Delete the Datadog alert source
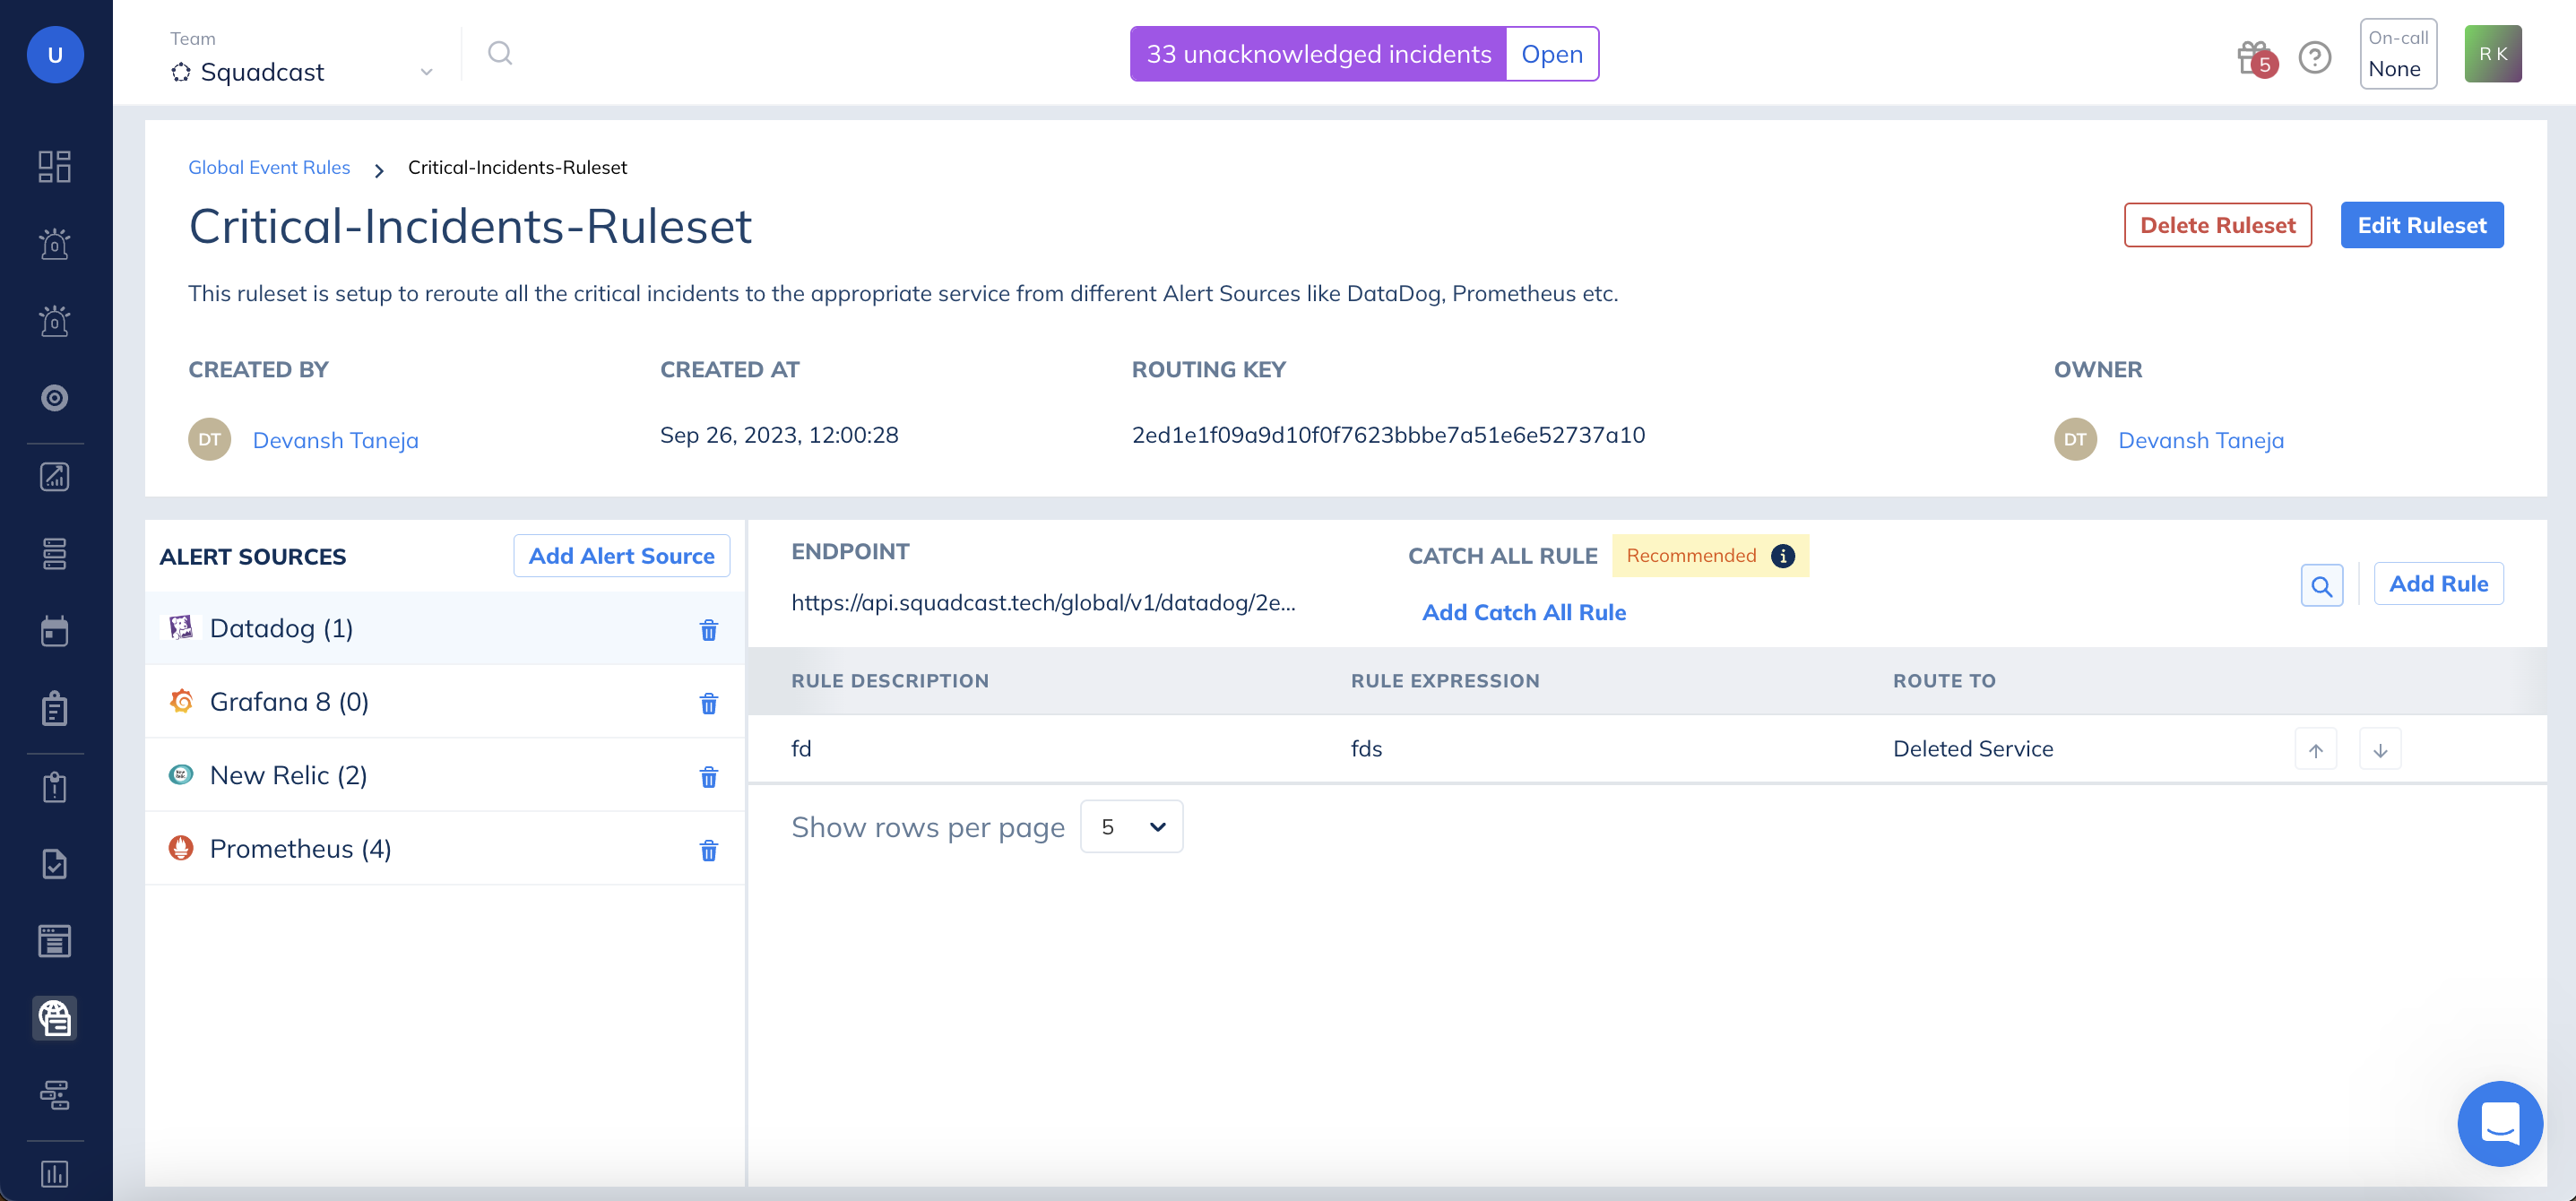The image size is (2576, 1201). 709,630
